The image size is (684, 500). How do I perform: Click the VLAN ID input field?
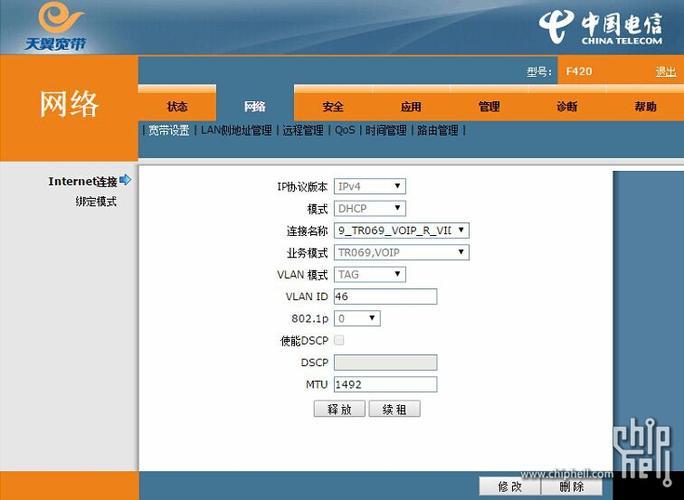point(386,296)
